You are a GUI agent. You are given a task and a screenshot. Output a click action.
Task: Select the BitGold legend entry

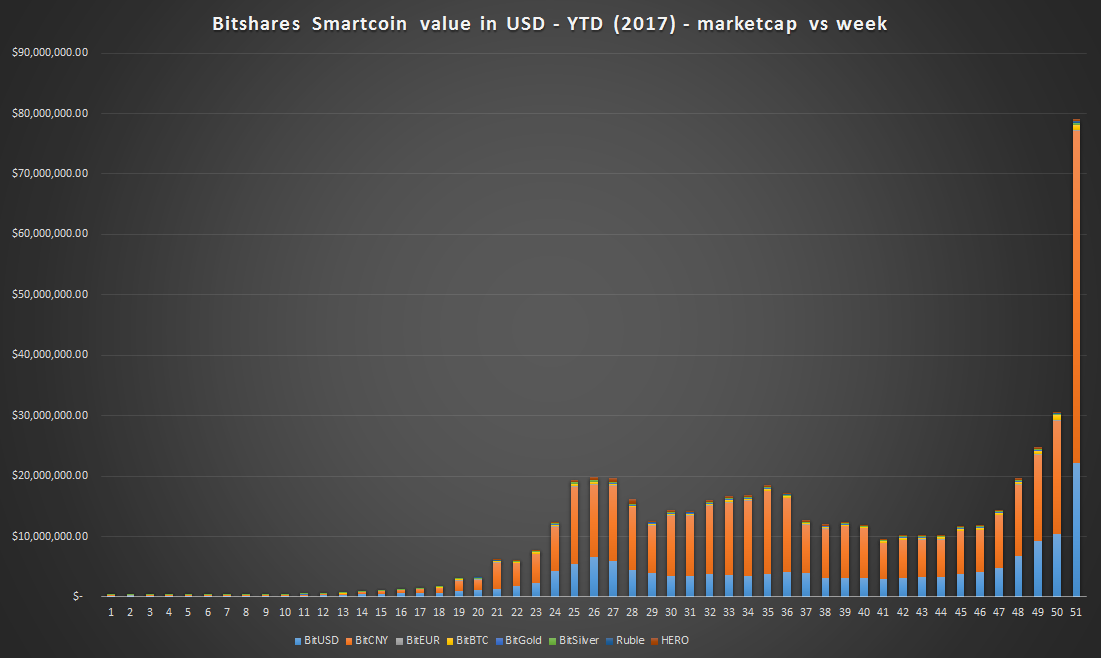click(518, 640)
